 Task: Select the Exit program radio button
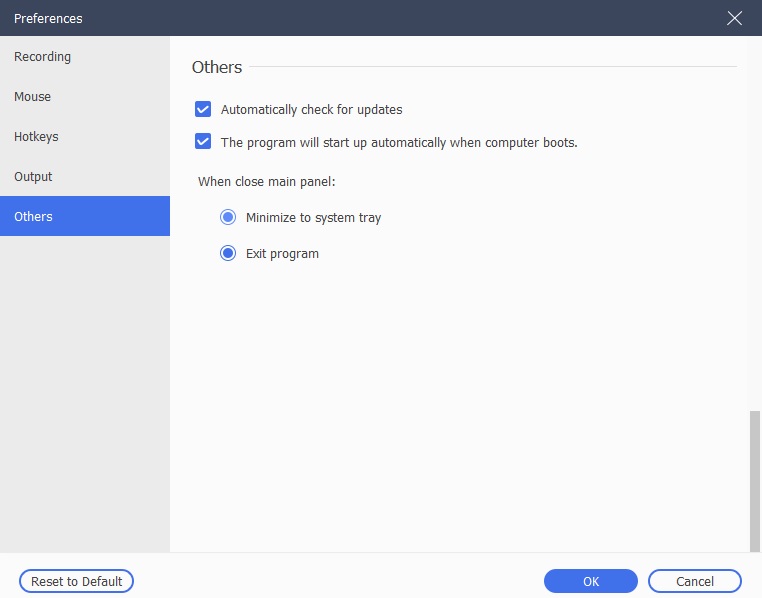[228, 253]
